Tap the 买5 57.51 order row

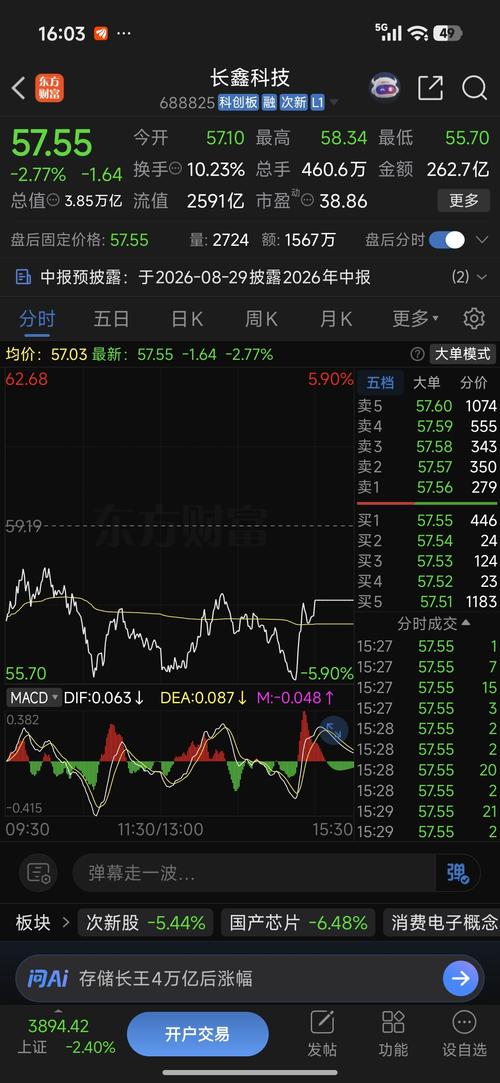(x=427, y=602)
